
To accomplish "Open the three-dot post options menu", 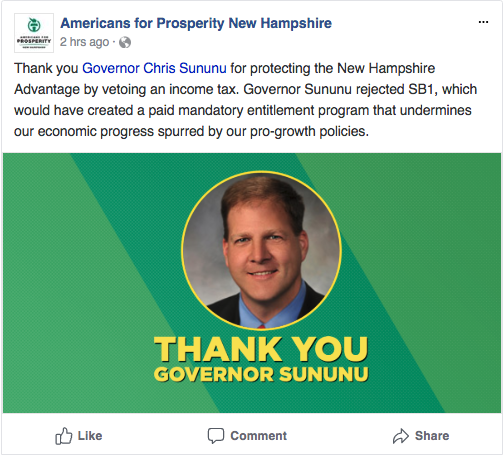I will coord(483,22).
